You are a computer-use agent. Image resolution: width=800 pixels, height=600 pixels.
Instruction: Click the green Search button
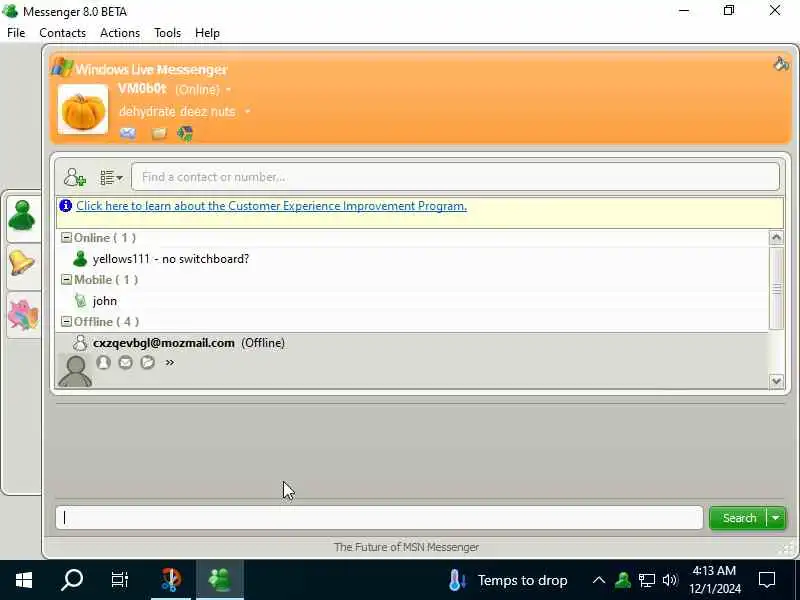coord(738,518)
